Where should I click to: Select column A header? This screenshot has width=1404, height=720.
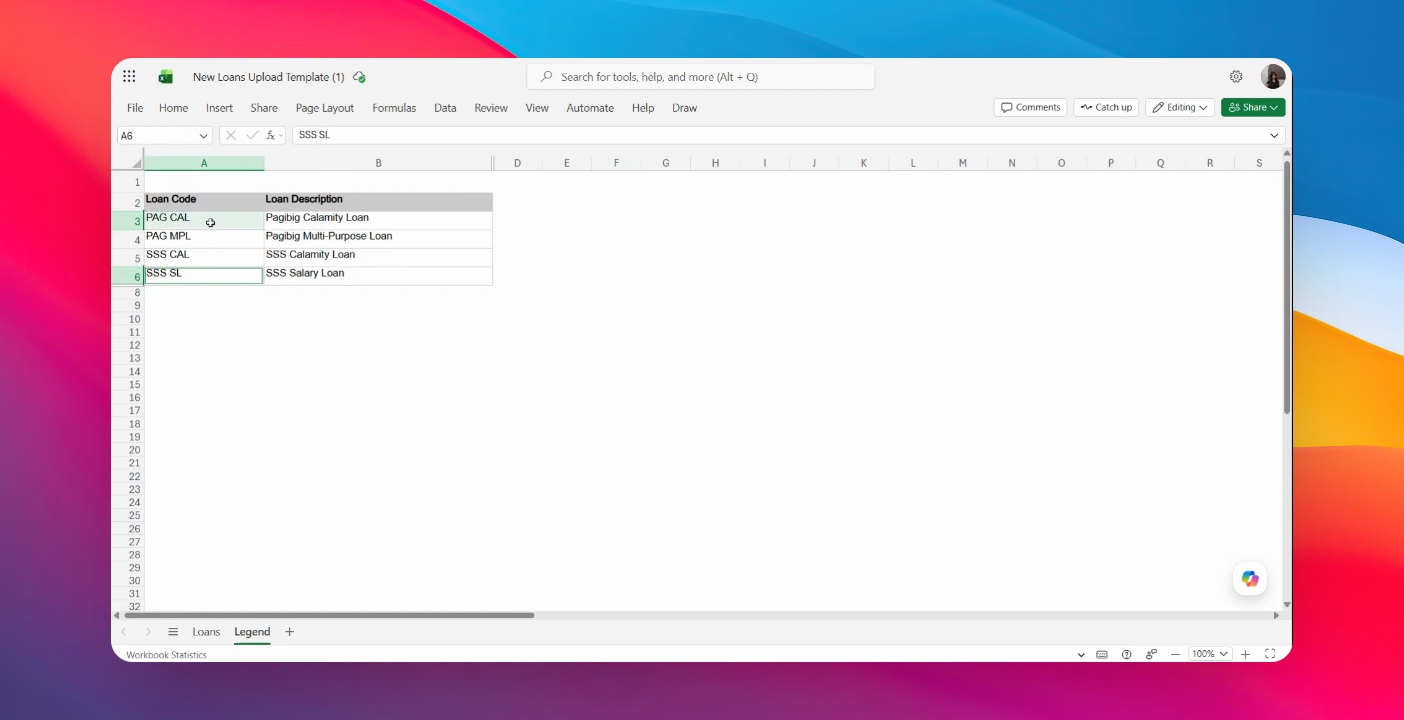point(204,163)
